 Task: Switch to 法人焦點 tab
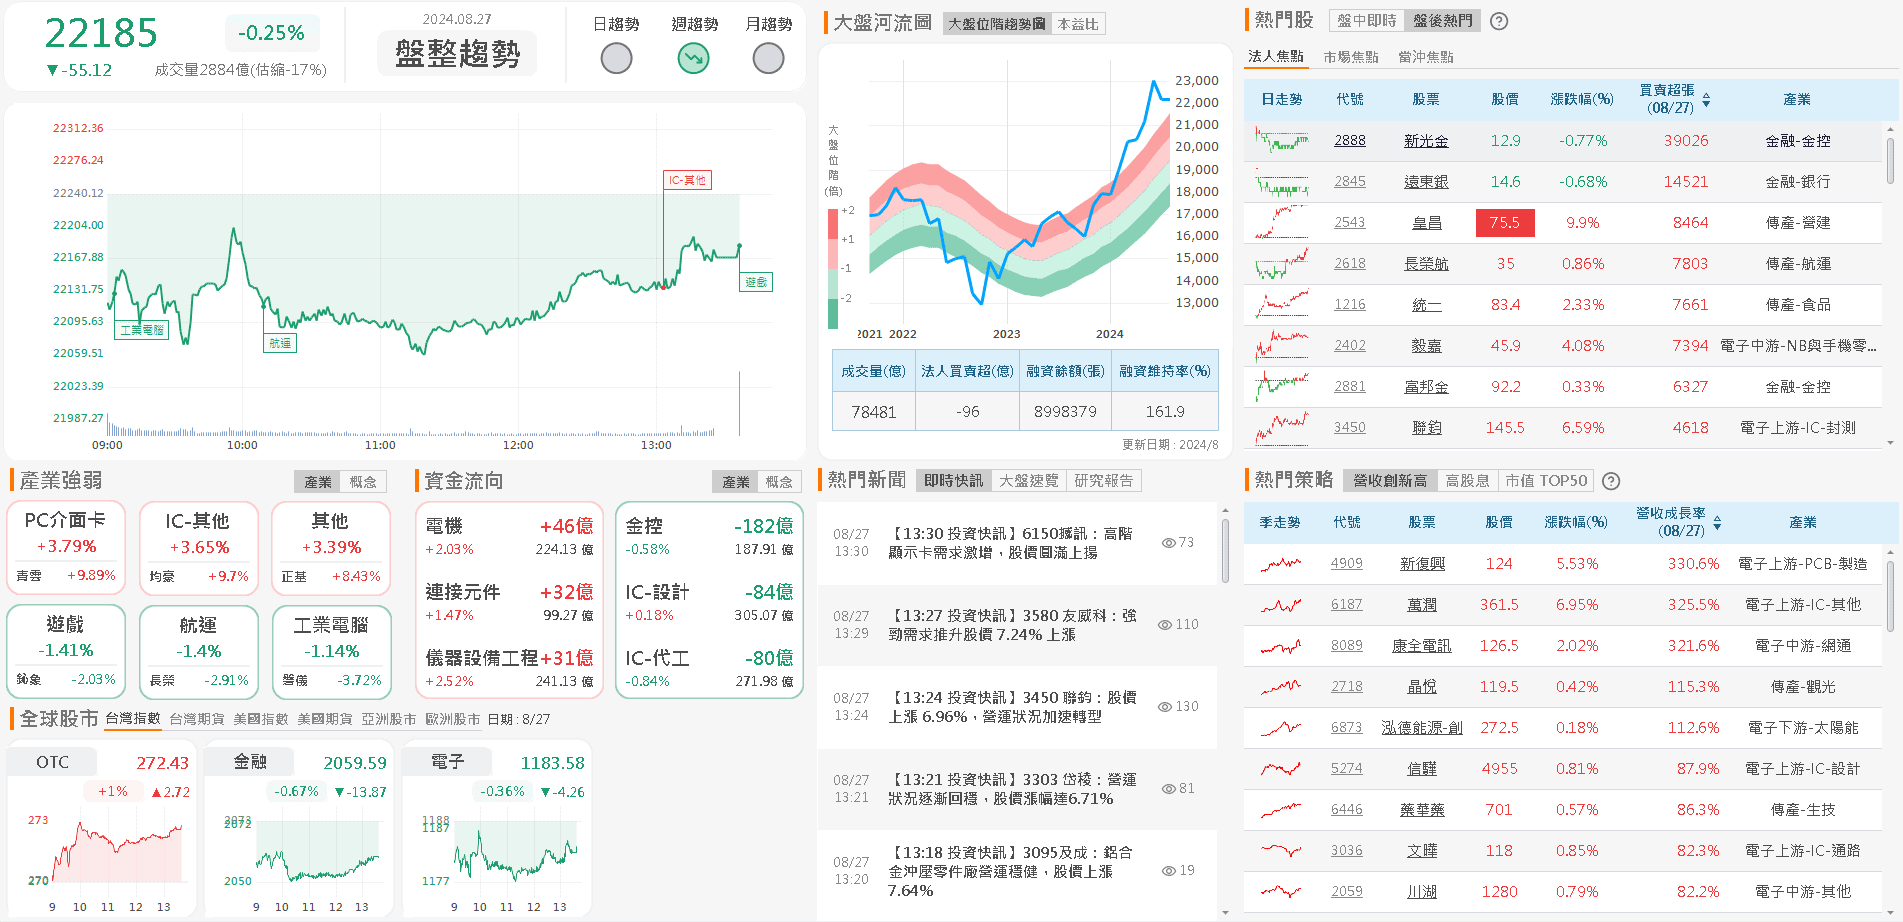click(x=1276, y=57)
